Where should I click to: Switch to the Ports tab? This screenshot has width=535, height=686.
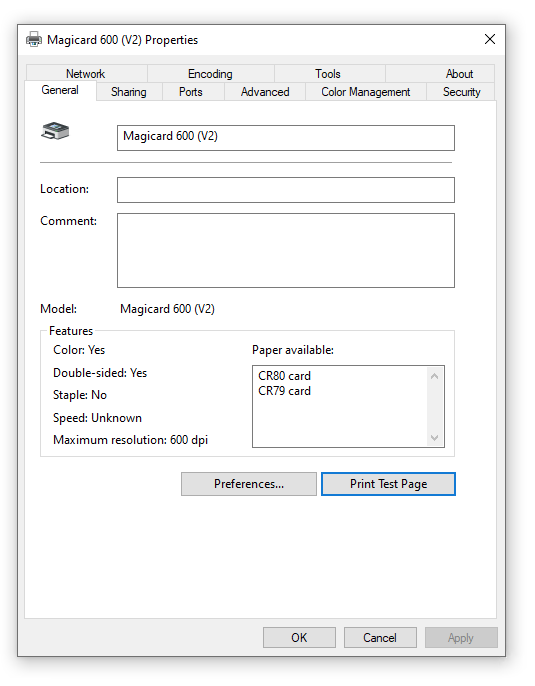point(191,92)
